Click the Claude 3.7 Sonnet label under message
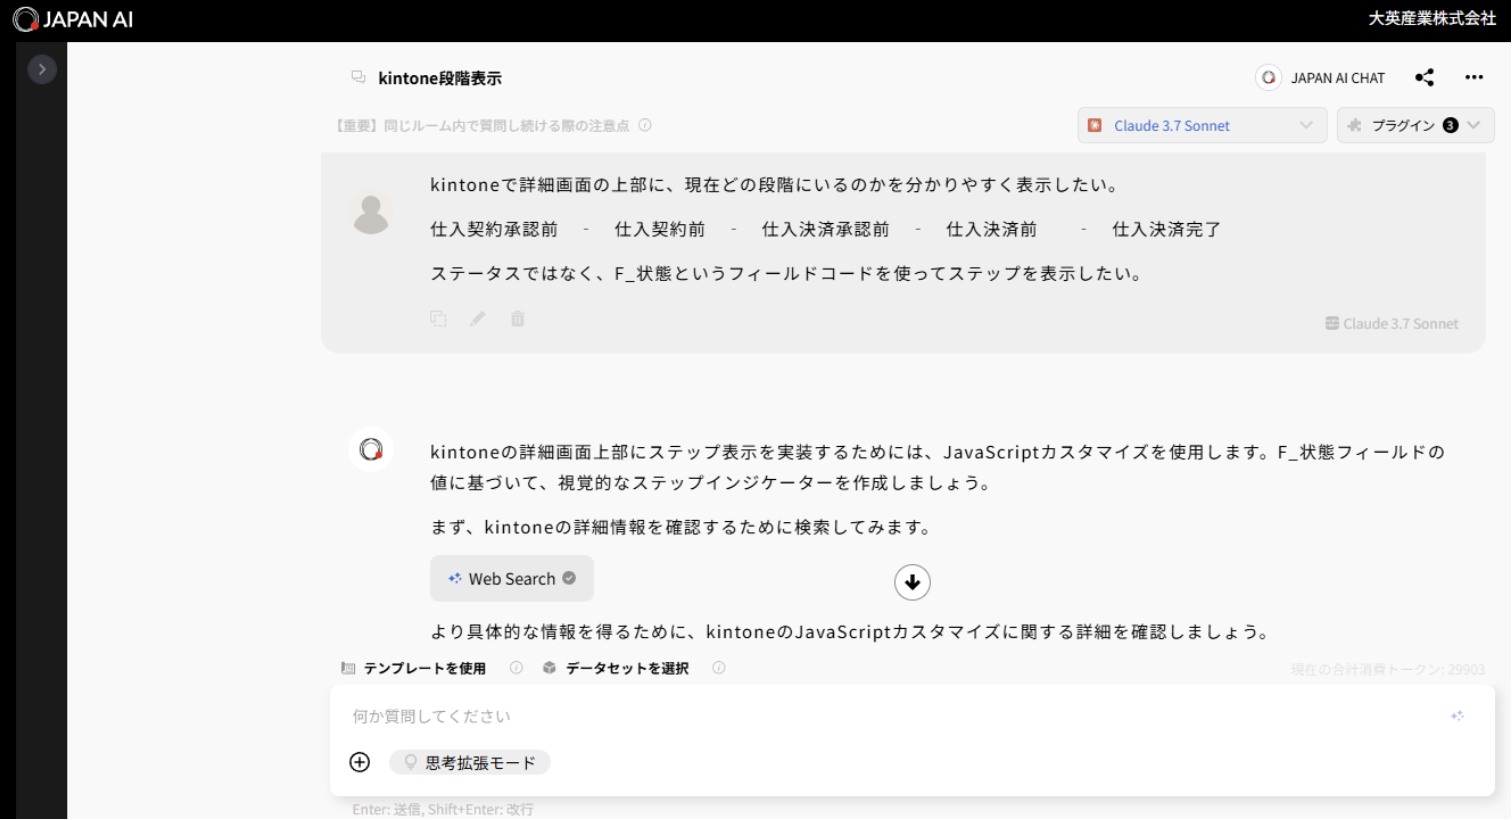 pyautogui.click(x=1392, y=324)
